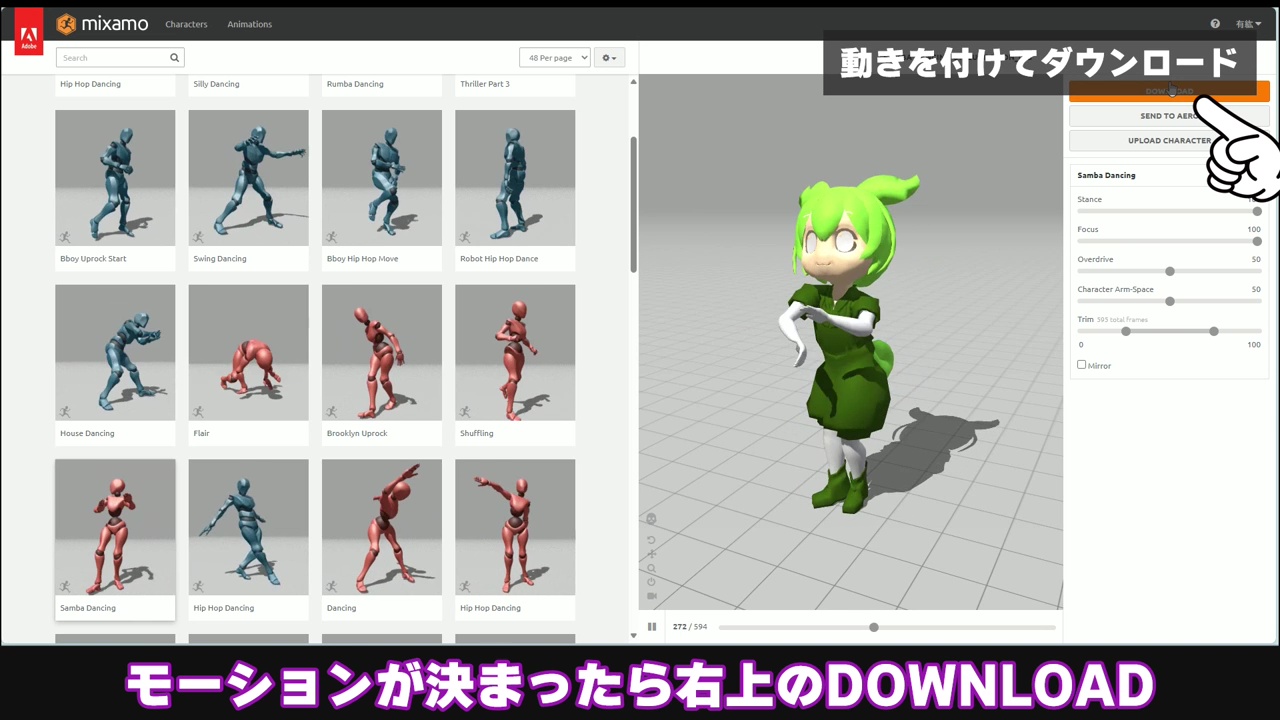Select the pan move icon in viewport
This screenshot has width=1280, height=720.
point(651,554)
